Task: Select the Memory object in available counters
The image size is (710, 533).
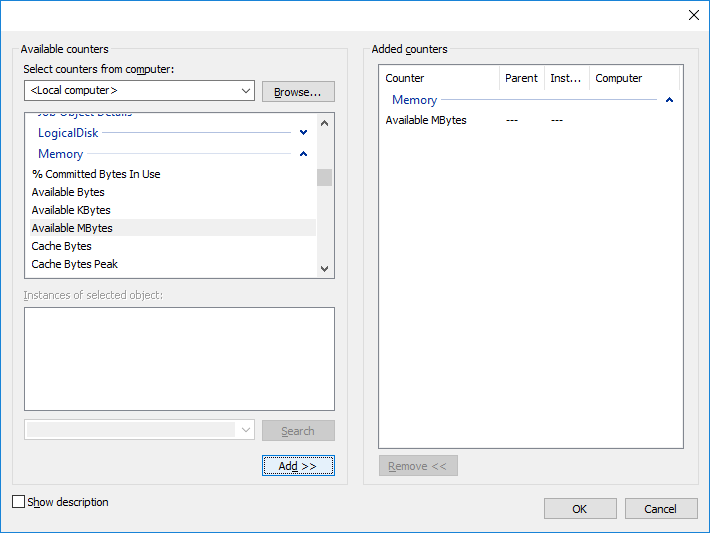Action: coord(60,154)
